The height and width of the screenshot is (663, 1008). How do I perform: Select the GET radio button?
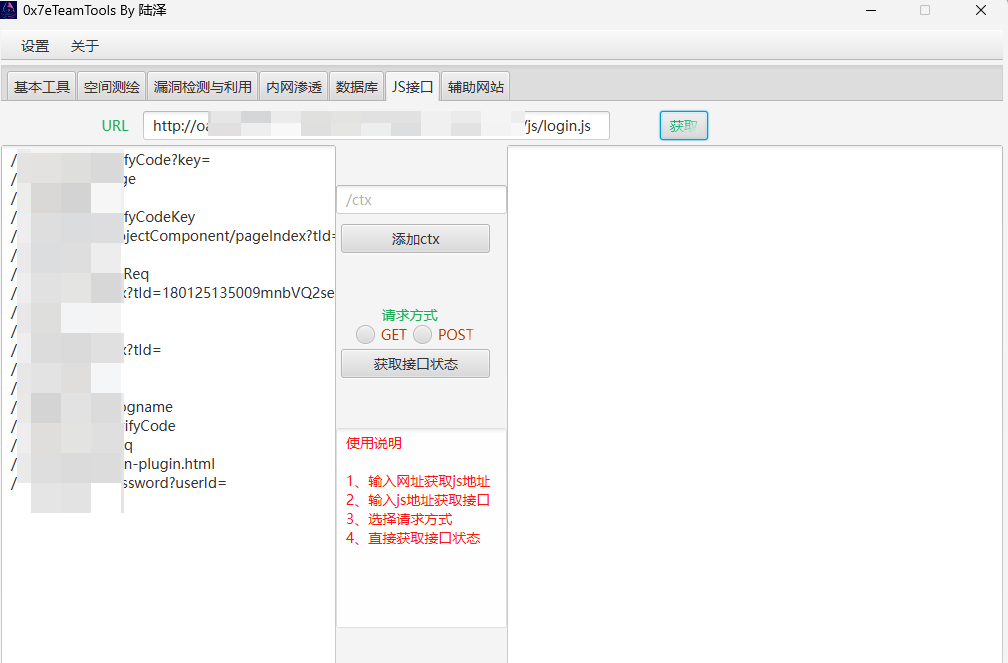[x=366, y=335]
